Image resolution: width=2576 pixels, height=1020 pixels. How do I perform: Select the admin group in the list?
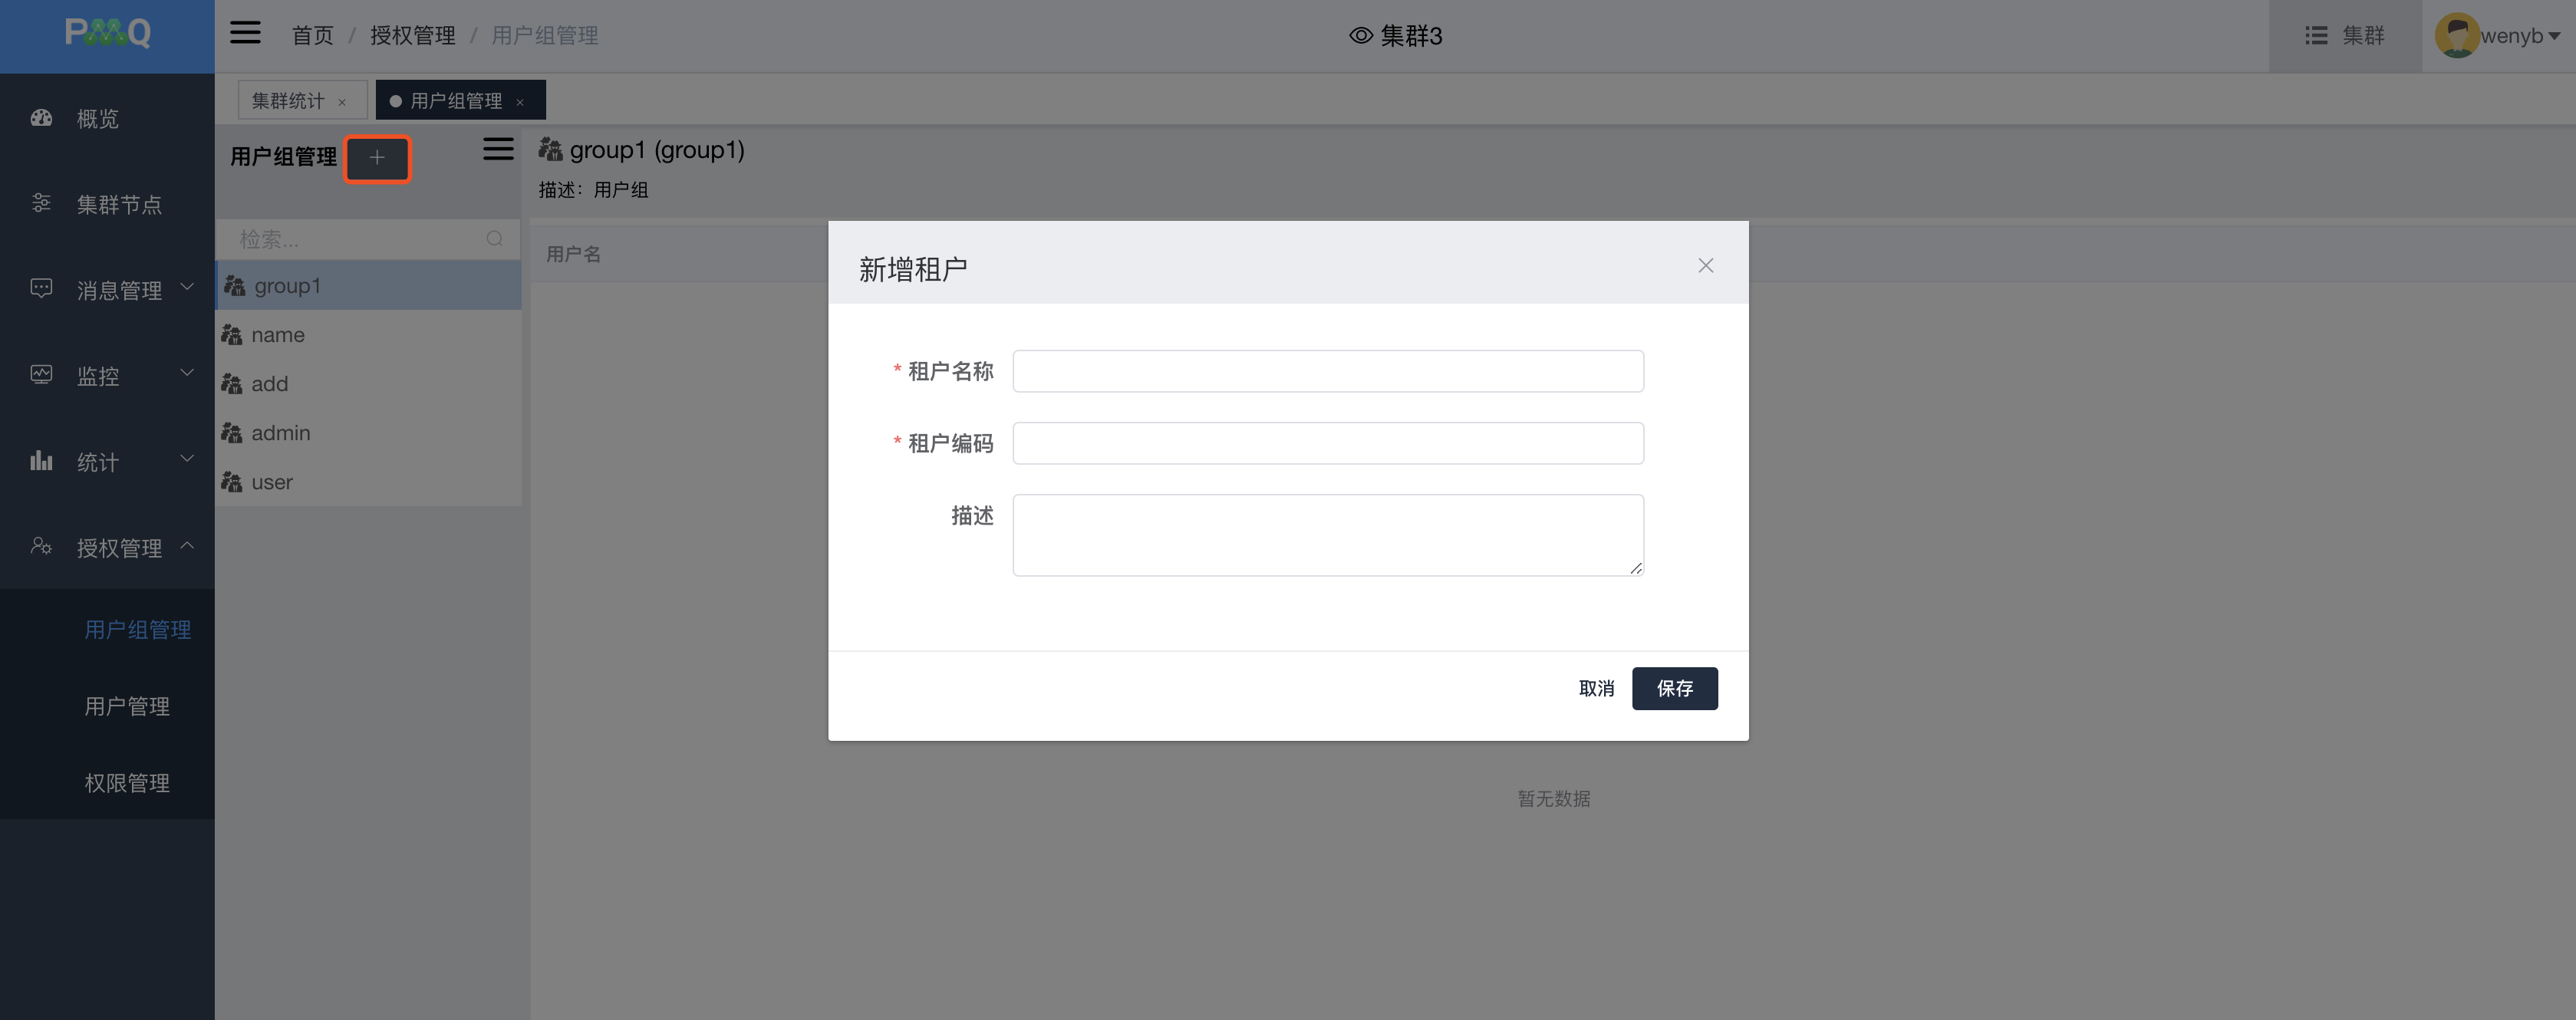tap(281, 433)
